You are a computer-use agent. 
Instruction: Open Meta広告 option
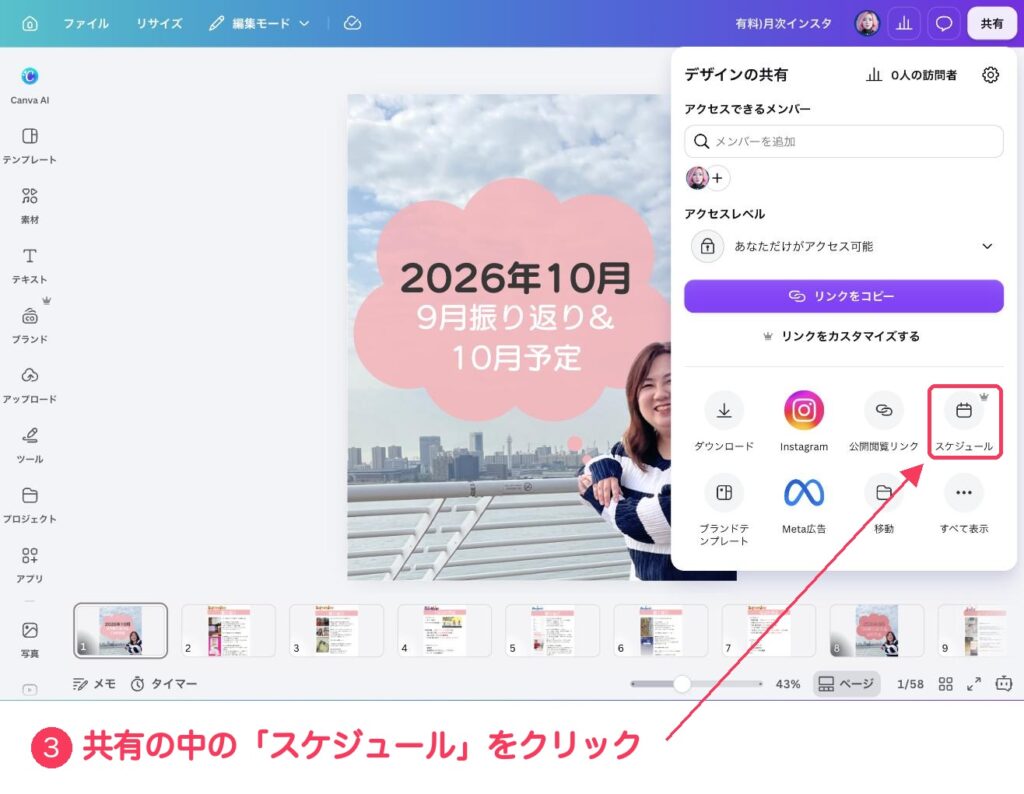tap(803, 505)
